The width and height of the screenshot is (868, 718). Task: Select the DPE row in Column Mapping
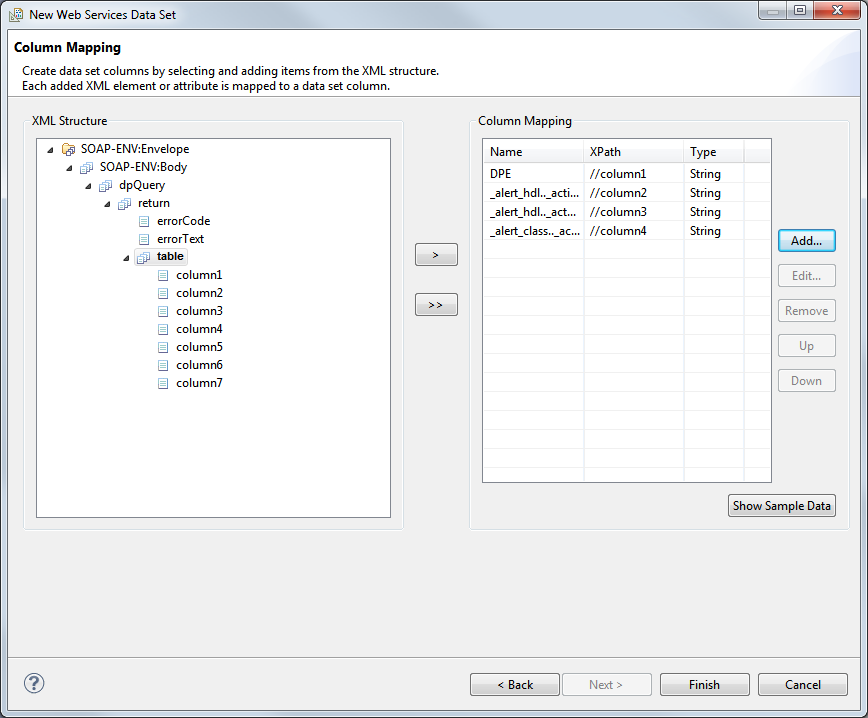coord(501,174)
